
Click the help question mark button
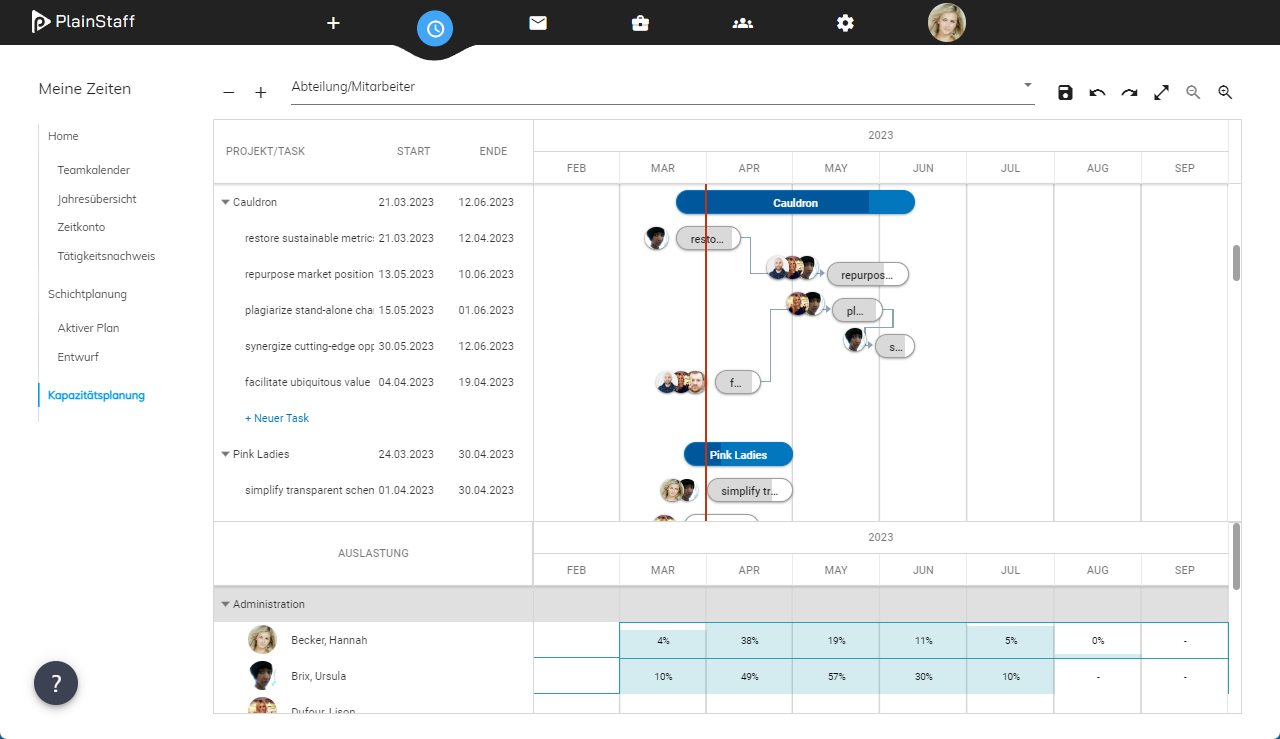click(x=56, y=683)
